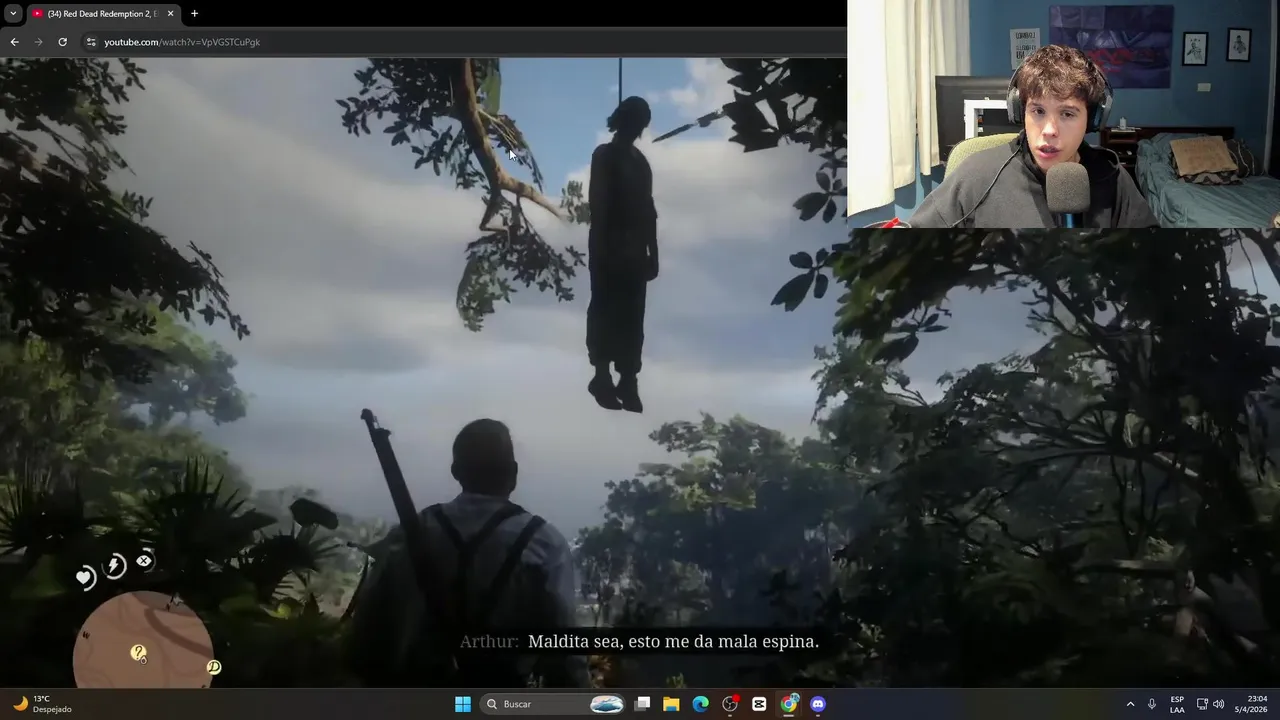Viewport: 1280px width, 720px height.
Task: Click the Arthur subtitle text
Action: pyautogui.click(x=639, y=642)
